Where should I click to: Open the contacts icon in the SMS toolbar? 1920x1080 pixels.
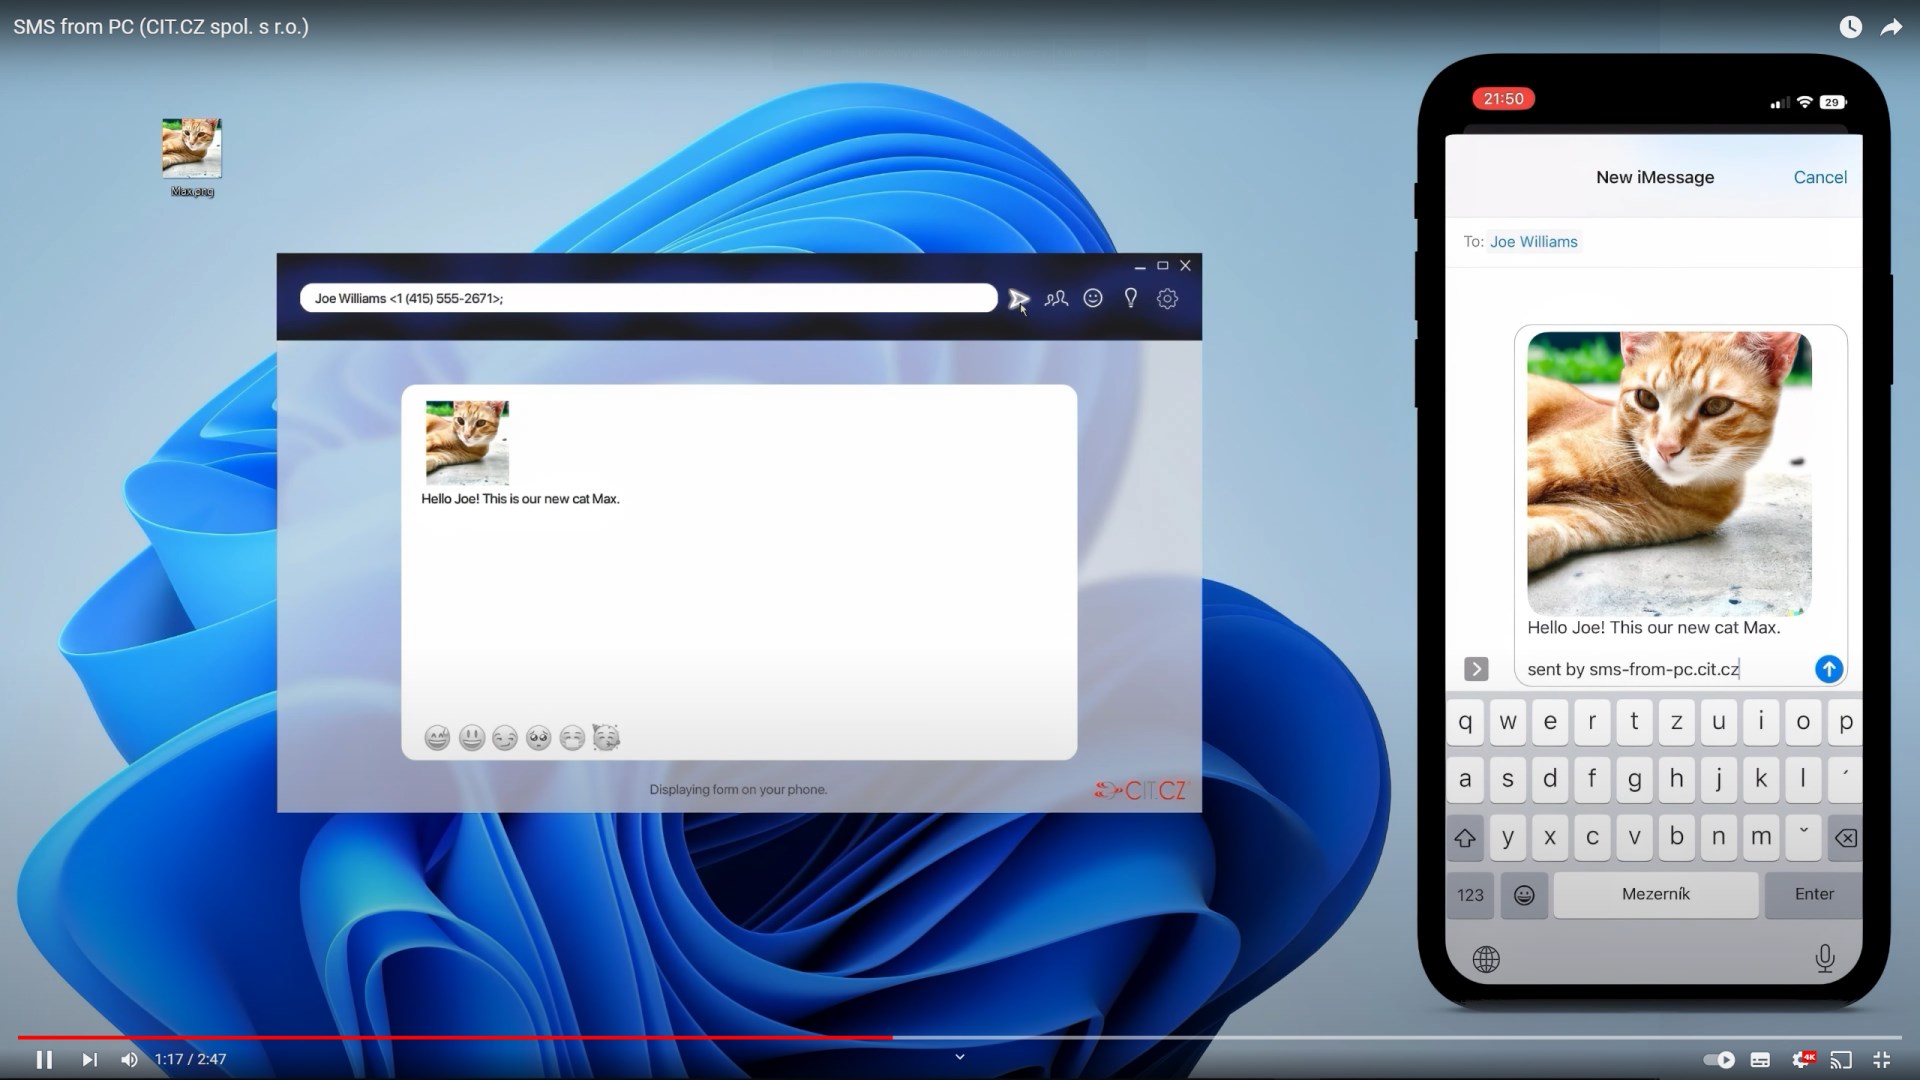(x=1056, y=299)
